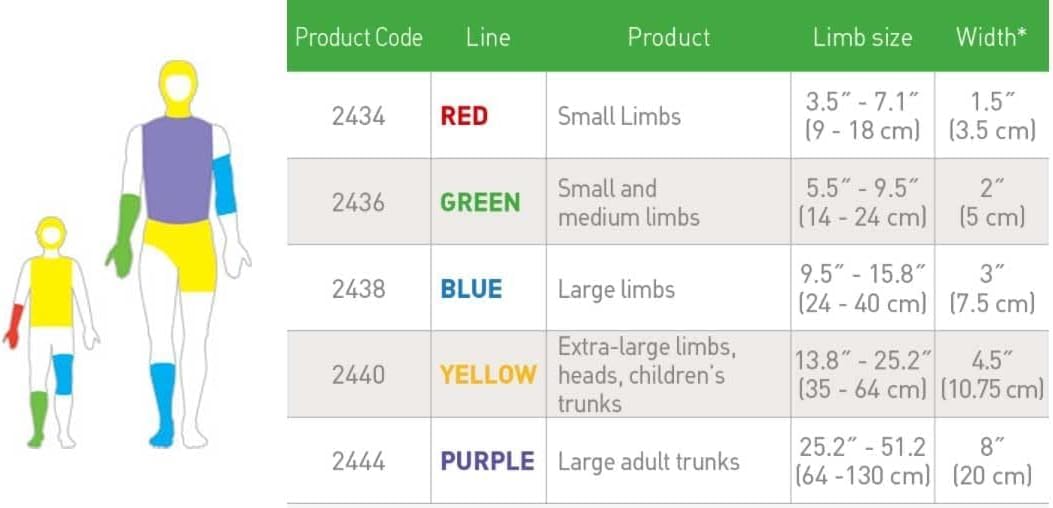Viewport: 1053px width, 508px height.
Task: Select the GREEN line label
Action: pos(480,202)
